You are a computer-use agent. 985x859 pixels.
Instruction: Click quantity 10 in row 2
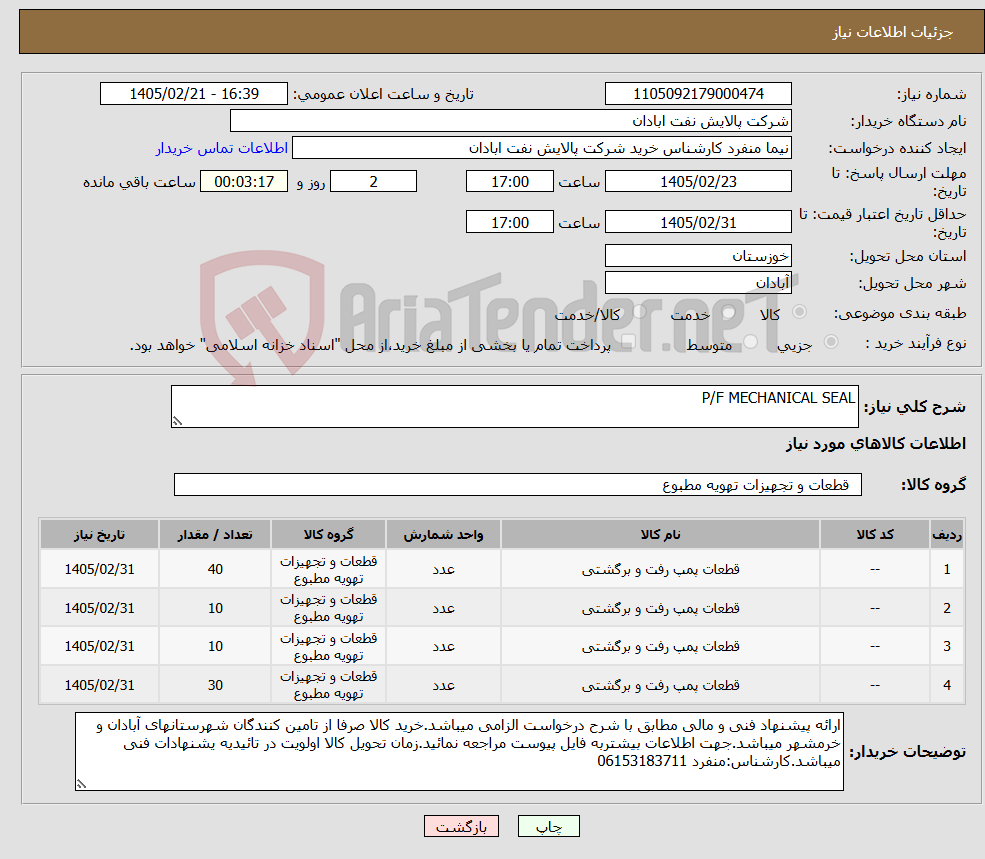pos(215,608)
